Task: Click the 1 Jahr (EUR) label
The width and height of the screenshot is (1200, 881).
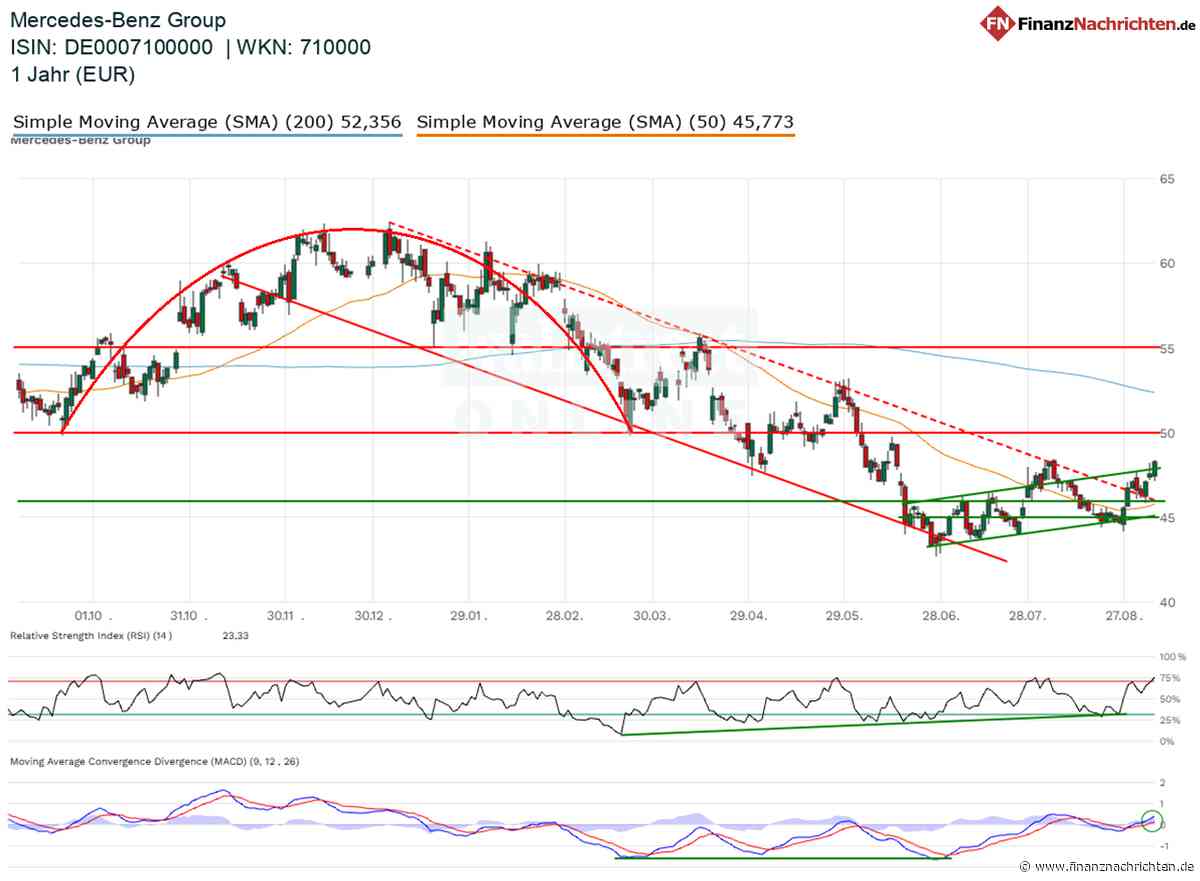Action: pos(72,74)
